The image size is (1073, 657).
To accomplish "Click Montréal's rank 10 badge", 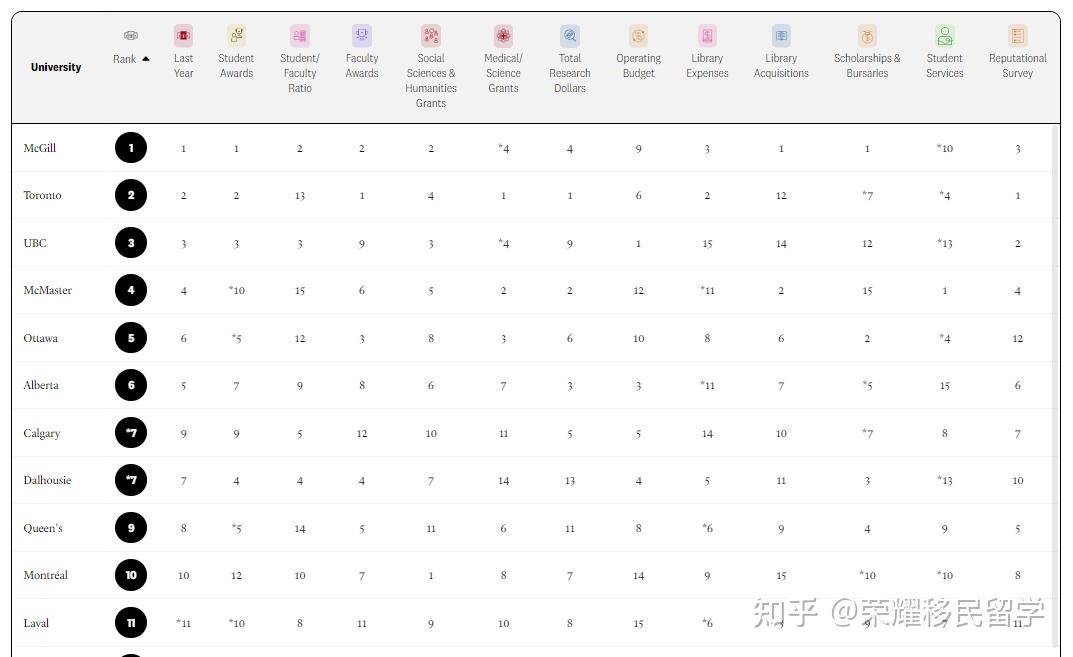I will point(131,576).
